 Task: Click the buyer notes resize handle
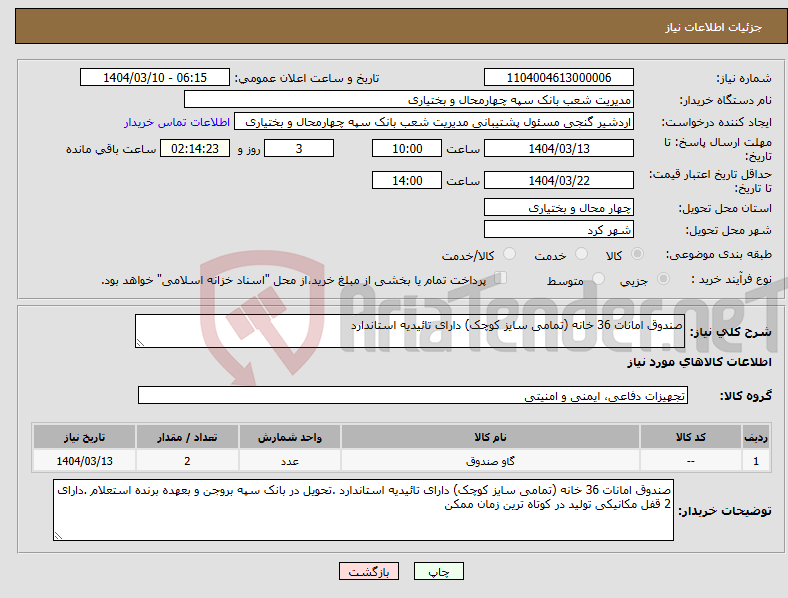(x=58, y=536)
